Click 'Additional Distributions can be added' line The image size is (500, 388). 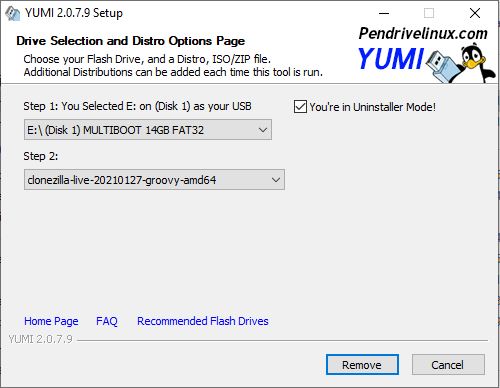click(x=173, y=72)
